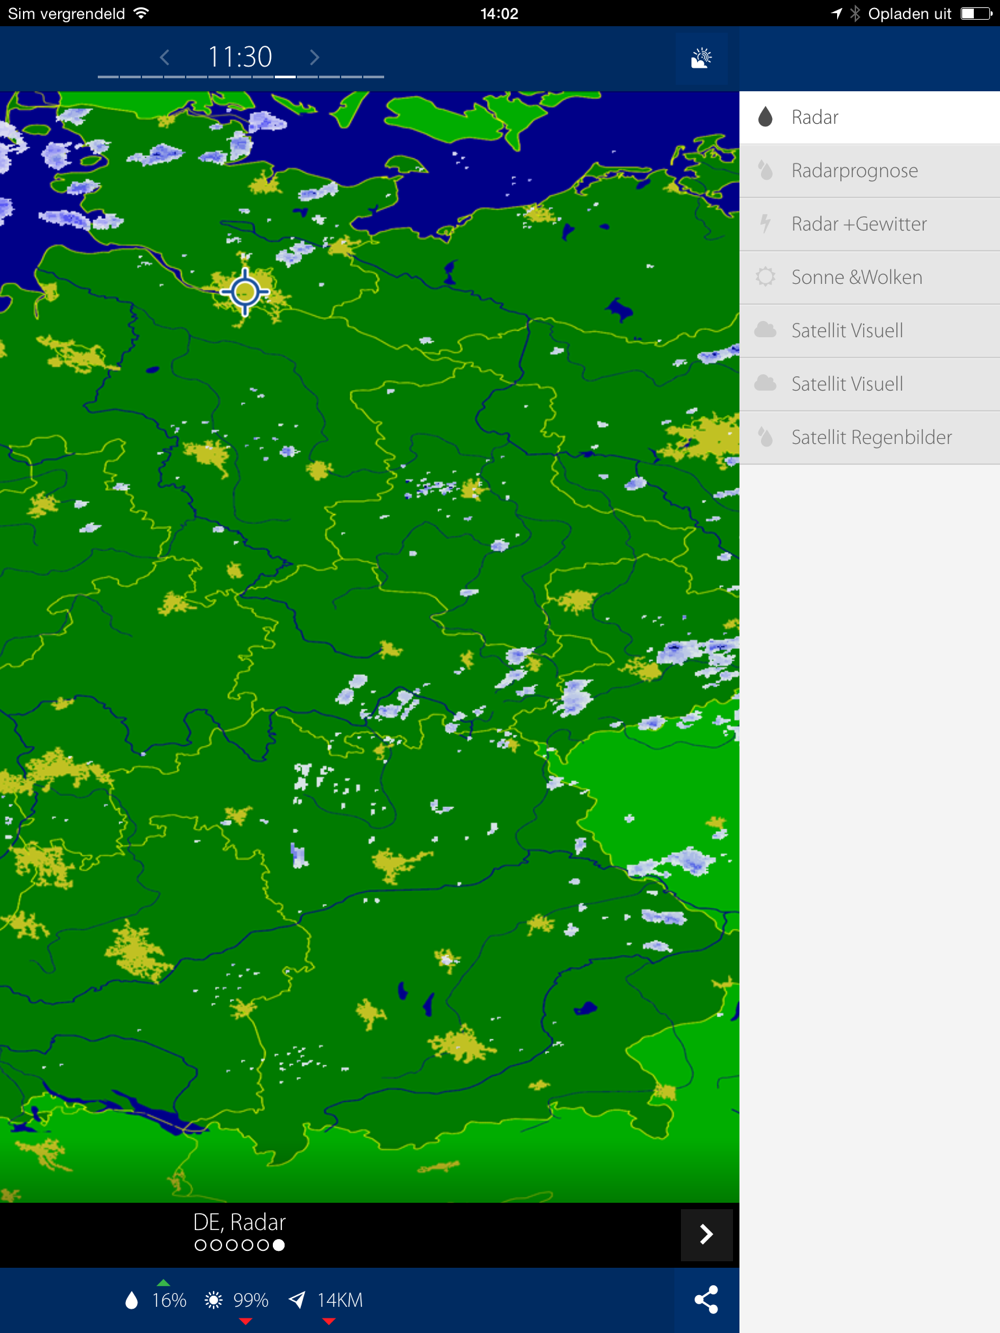The height and width of the screenshot is (1333, 1000).
Task: Select the first page indicator dot
Action: [200, 1245]
